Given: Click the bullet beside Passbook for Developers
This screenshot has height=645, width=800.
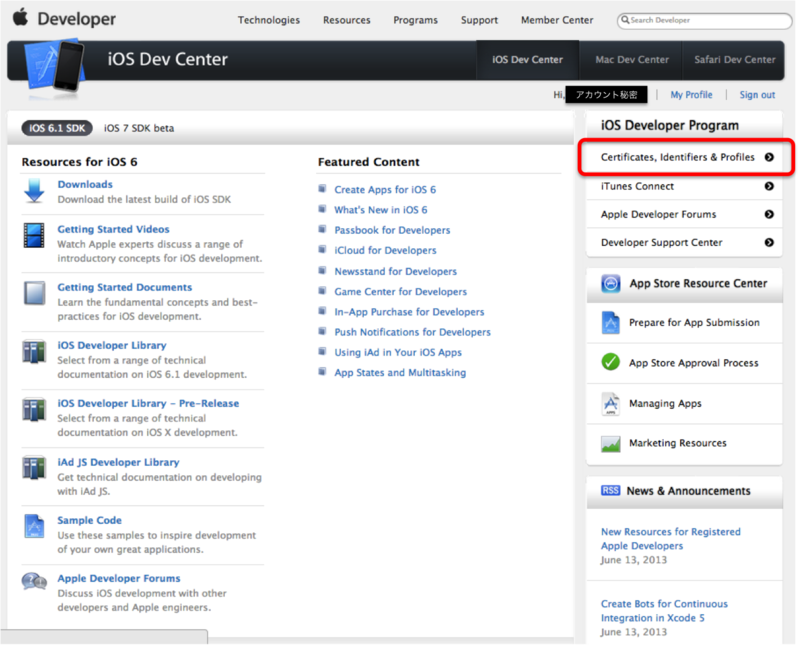Looking at the screenshot, I should coord(322,230).
